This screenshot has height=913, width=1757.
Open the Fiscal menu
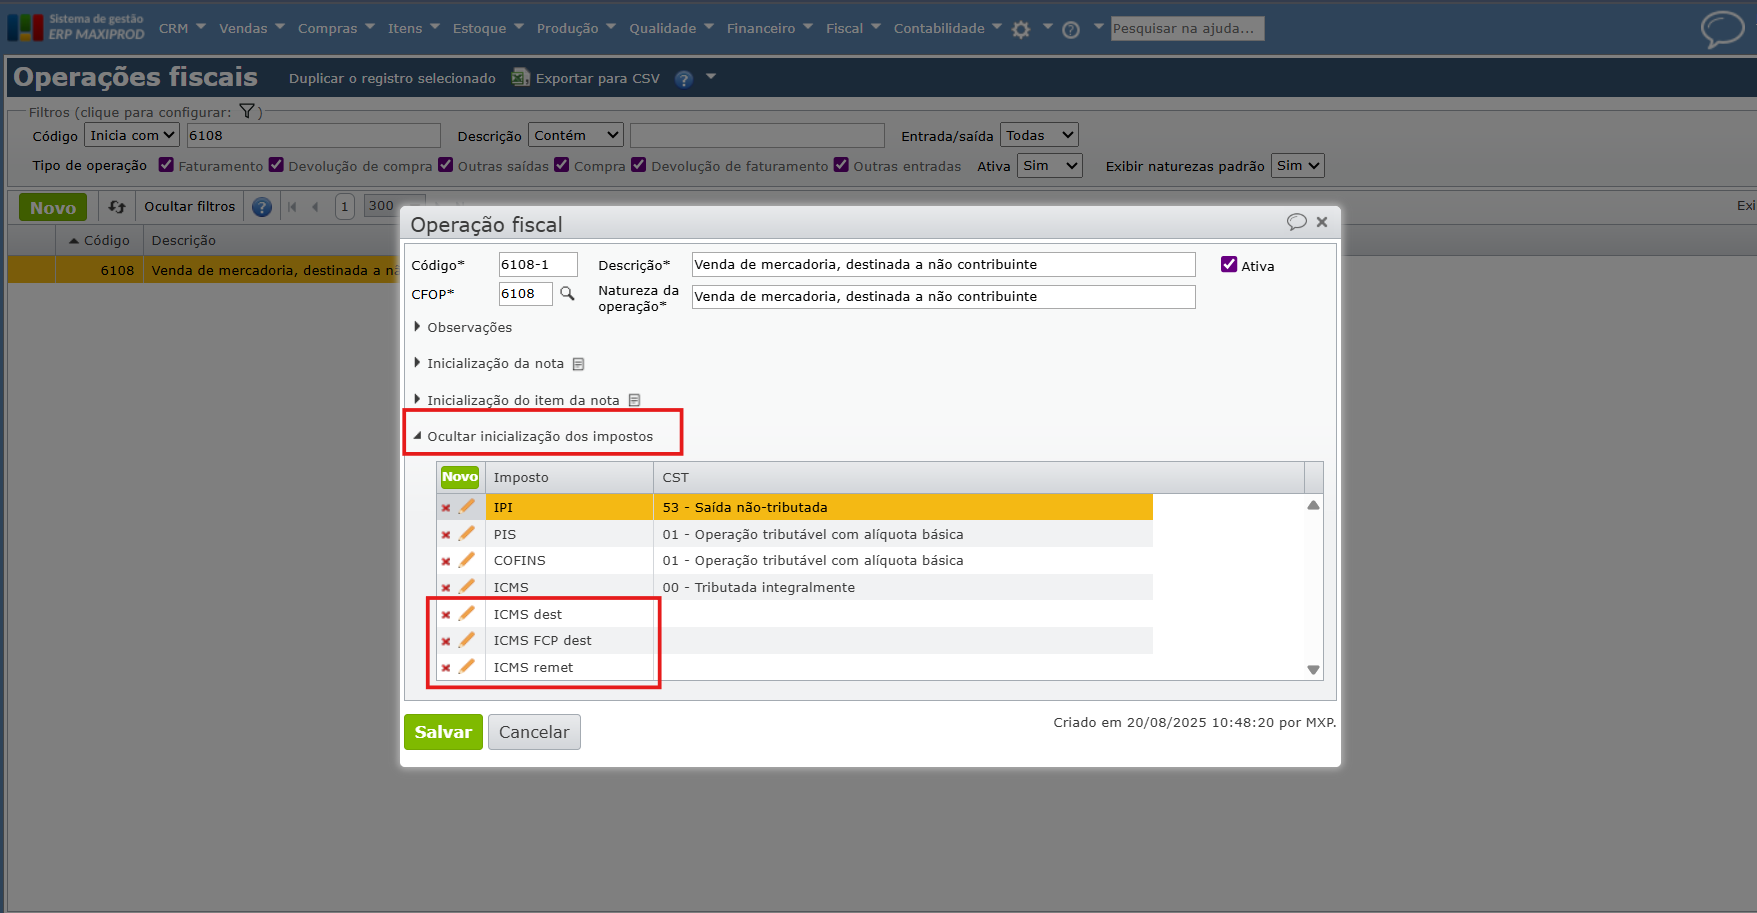[853, 28]
